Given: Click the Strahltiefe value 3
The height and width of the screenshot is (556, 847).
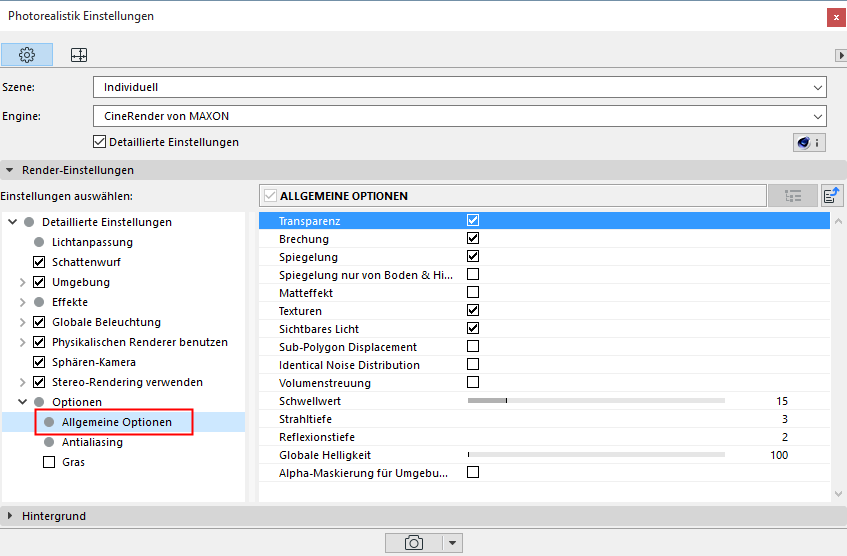Looking at the screenshot, I should point(784,419).
